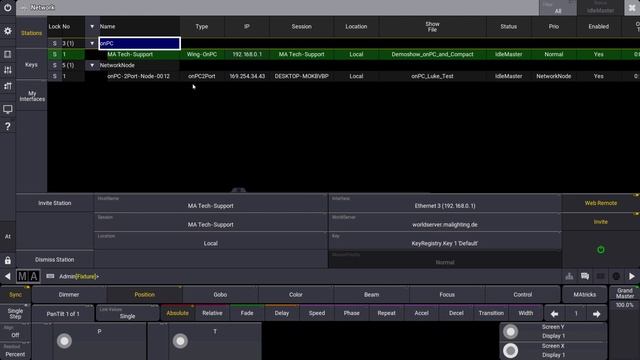
Task: Click the network stations icon on the command line
Action: 569,276
